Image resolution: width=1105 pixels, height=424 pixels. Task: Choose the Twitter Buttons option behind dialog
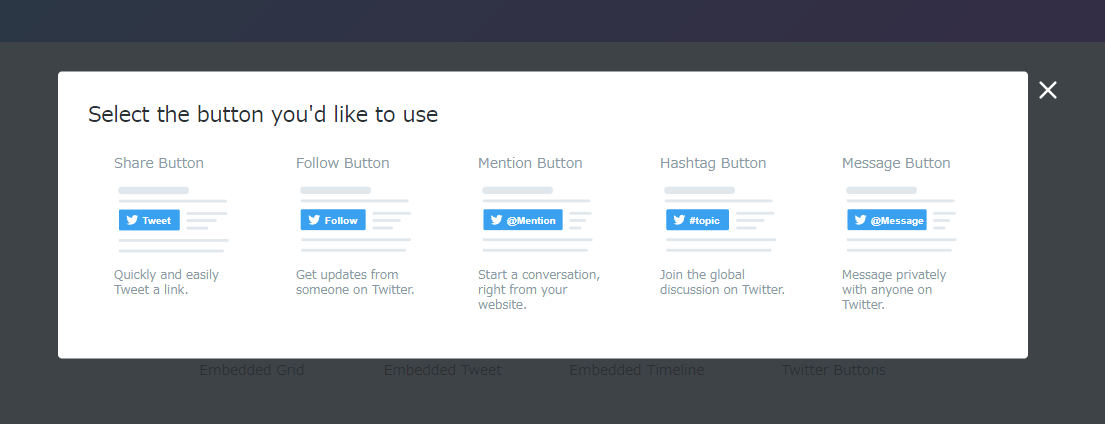point(834,370)
